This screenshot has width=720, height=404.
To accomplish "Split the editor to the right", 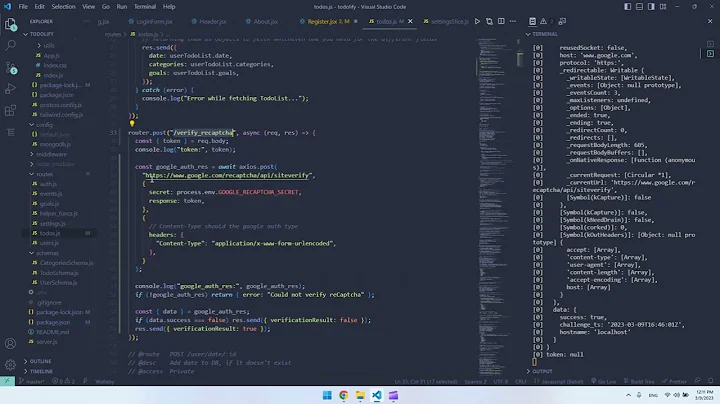I will (x=501, y=21).
